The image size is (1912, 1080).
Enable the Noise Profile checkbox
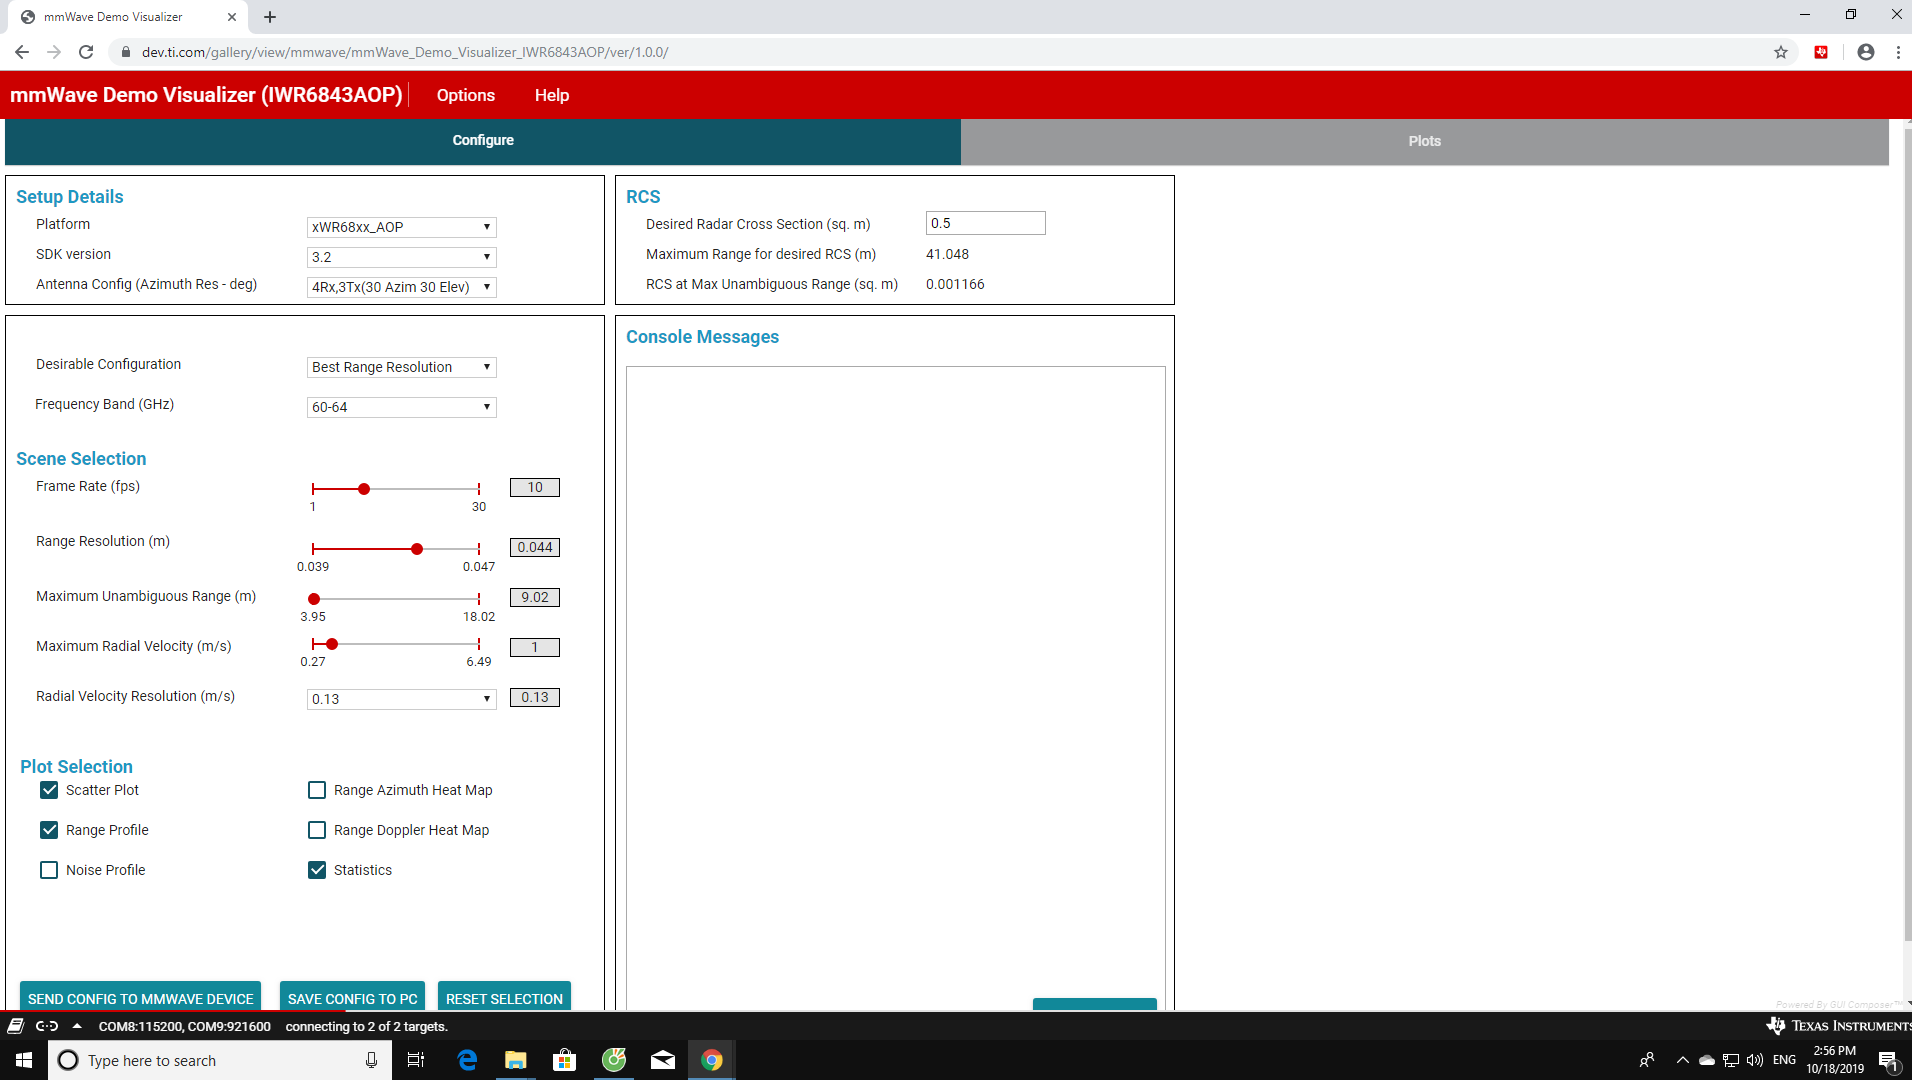click(x=49, y=870)
